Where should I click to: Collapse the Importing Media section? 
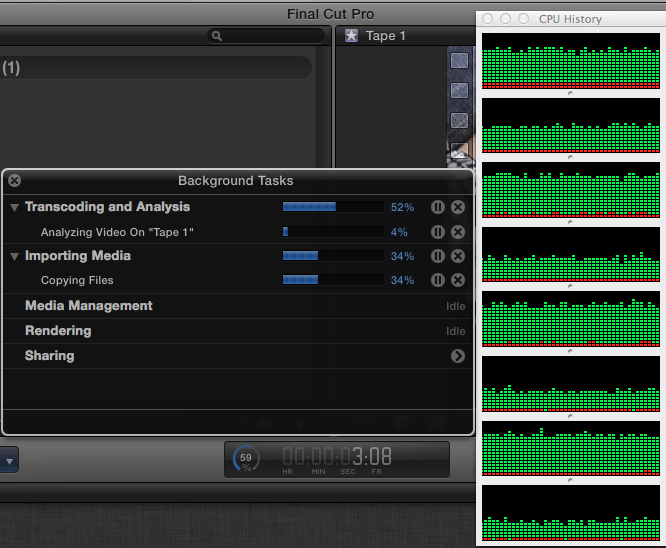(14, 257)
